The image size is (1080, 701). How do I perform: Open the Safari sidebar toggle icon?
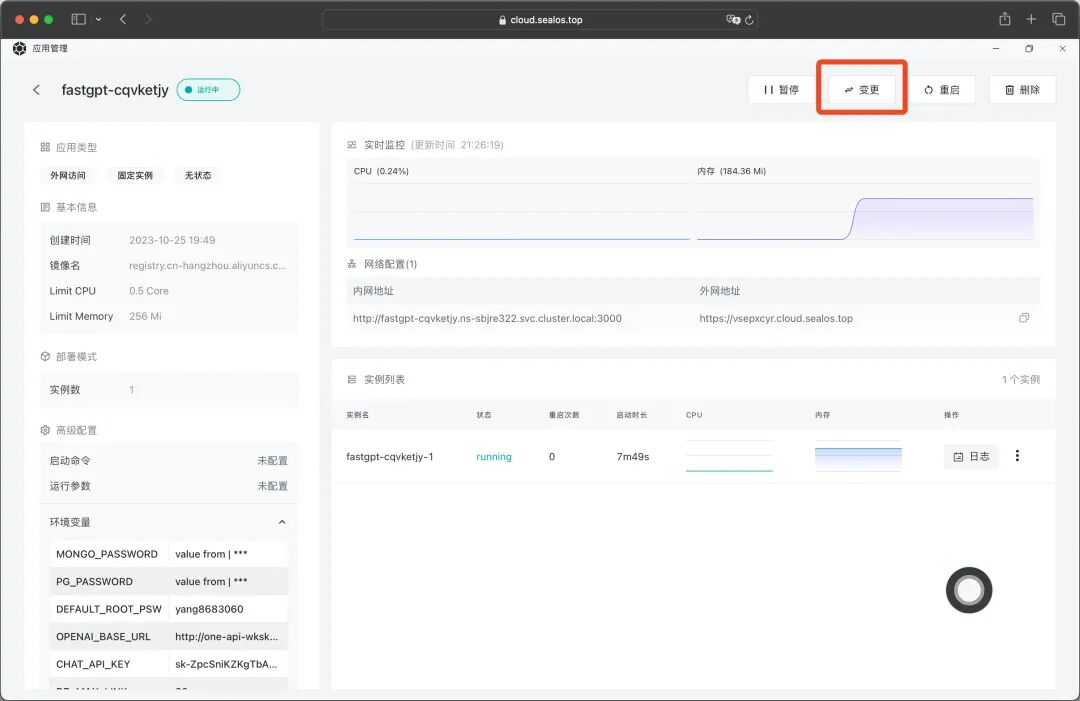tap(79, 19)
